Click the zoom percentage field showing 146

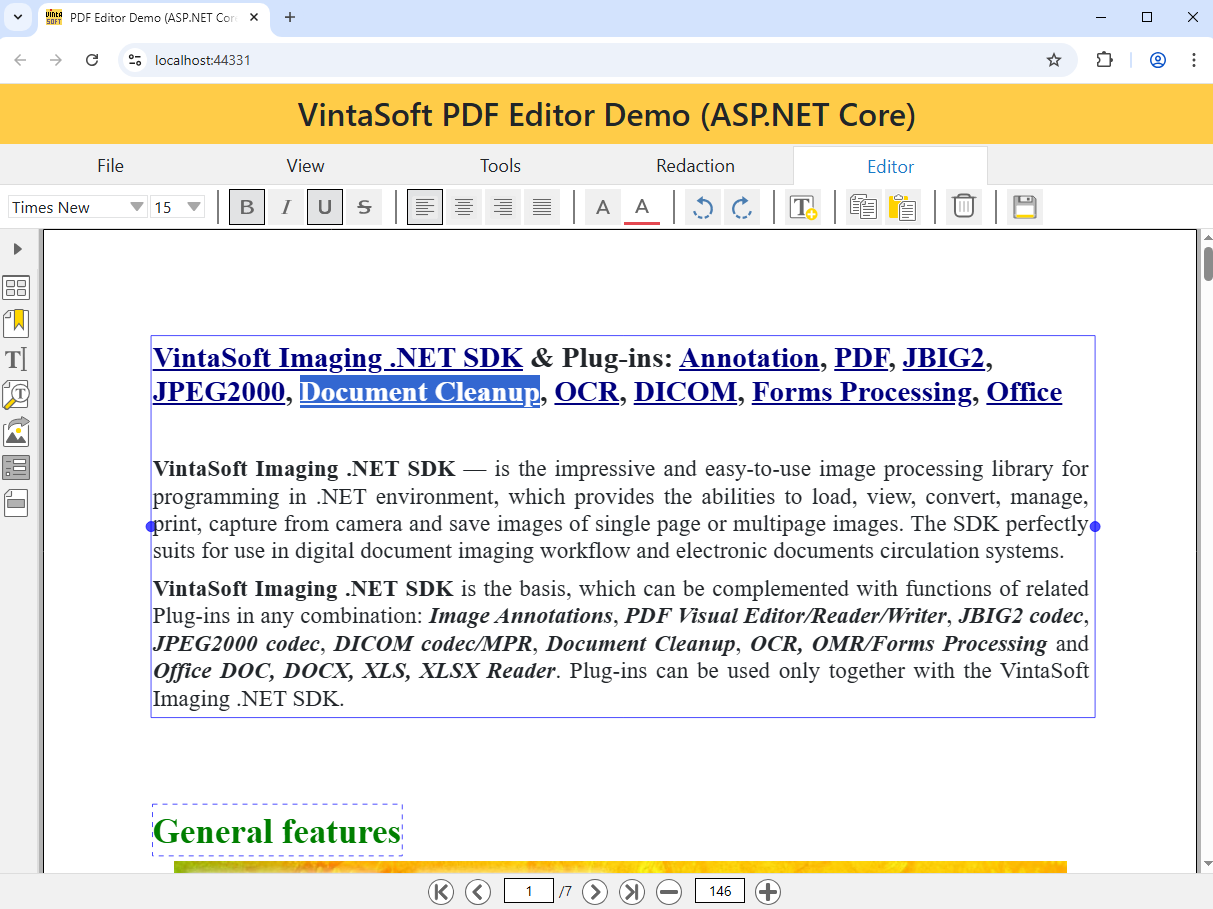(x=719, y=891)
